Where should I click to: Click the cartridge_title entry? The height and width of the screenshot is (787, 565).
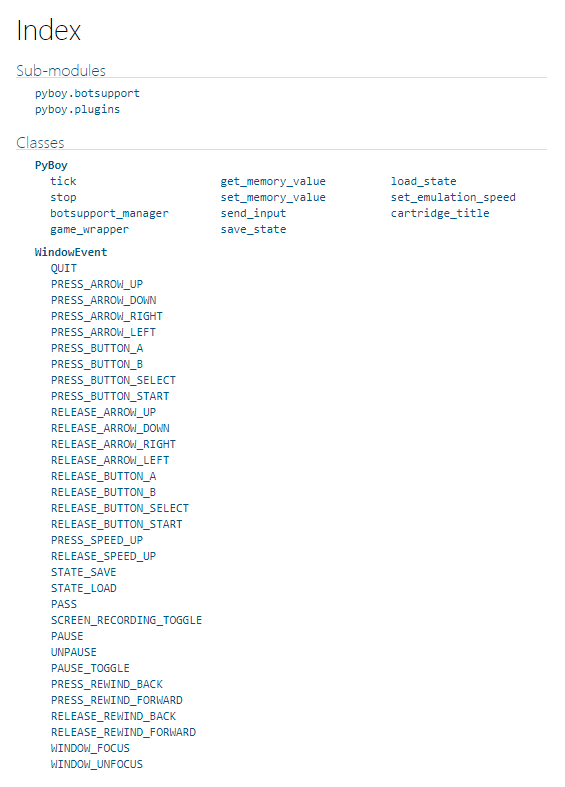pos(440,213)
